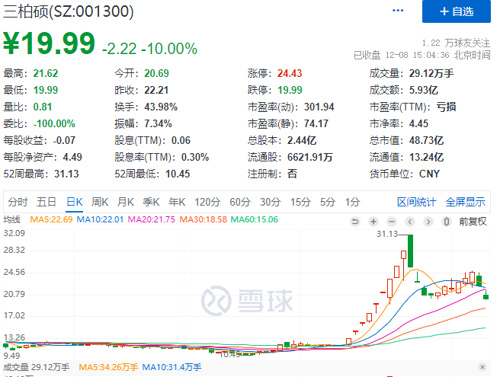Viewport: 500px width, 377px height.
Task: Shift chart to next period arrow
Action: pyautogui.click(x=428, y=221)
